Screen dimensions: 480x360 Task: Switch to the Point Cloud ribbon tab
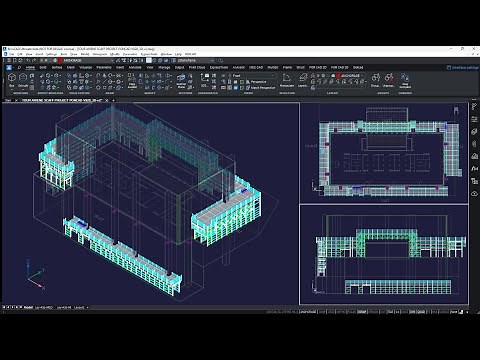(197, 67)
